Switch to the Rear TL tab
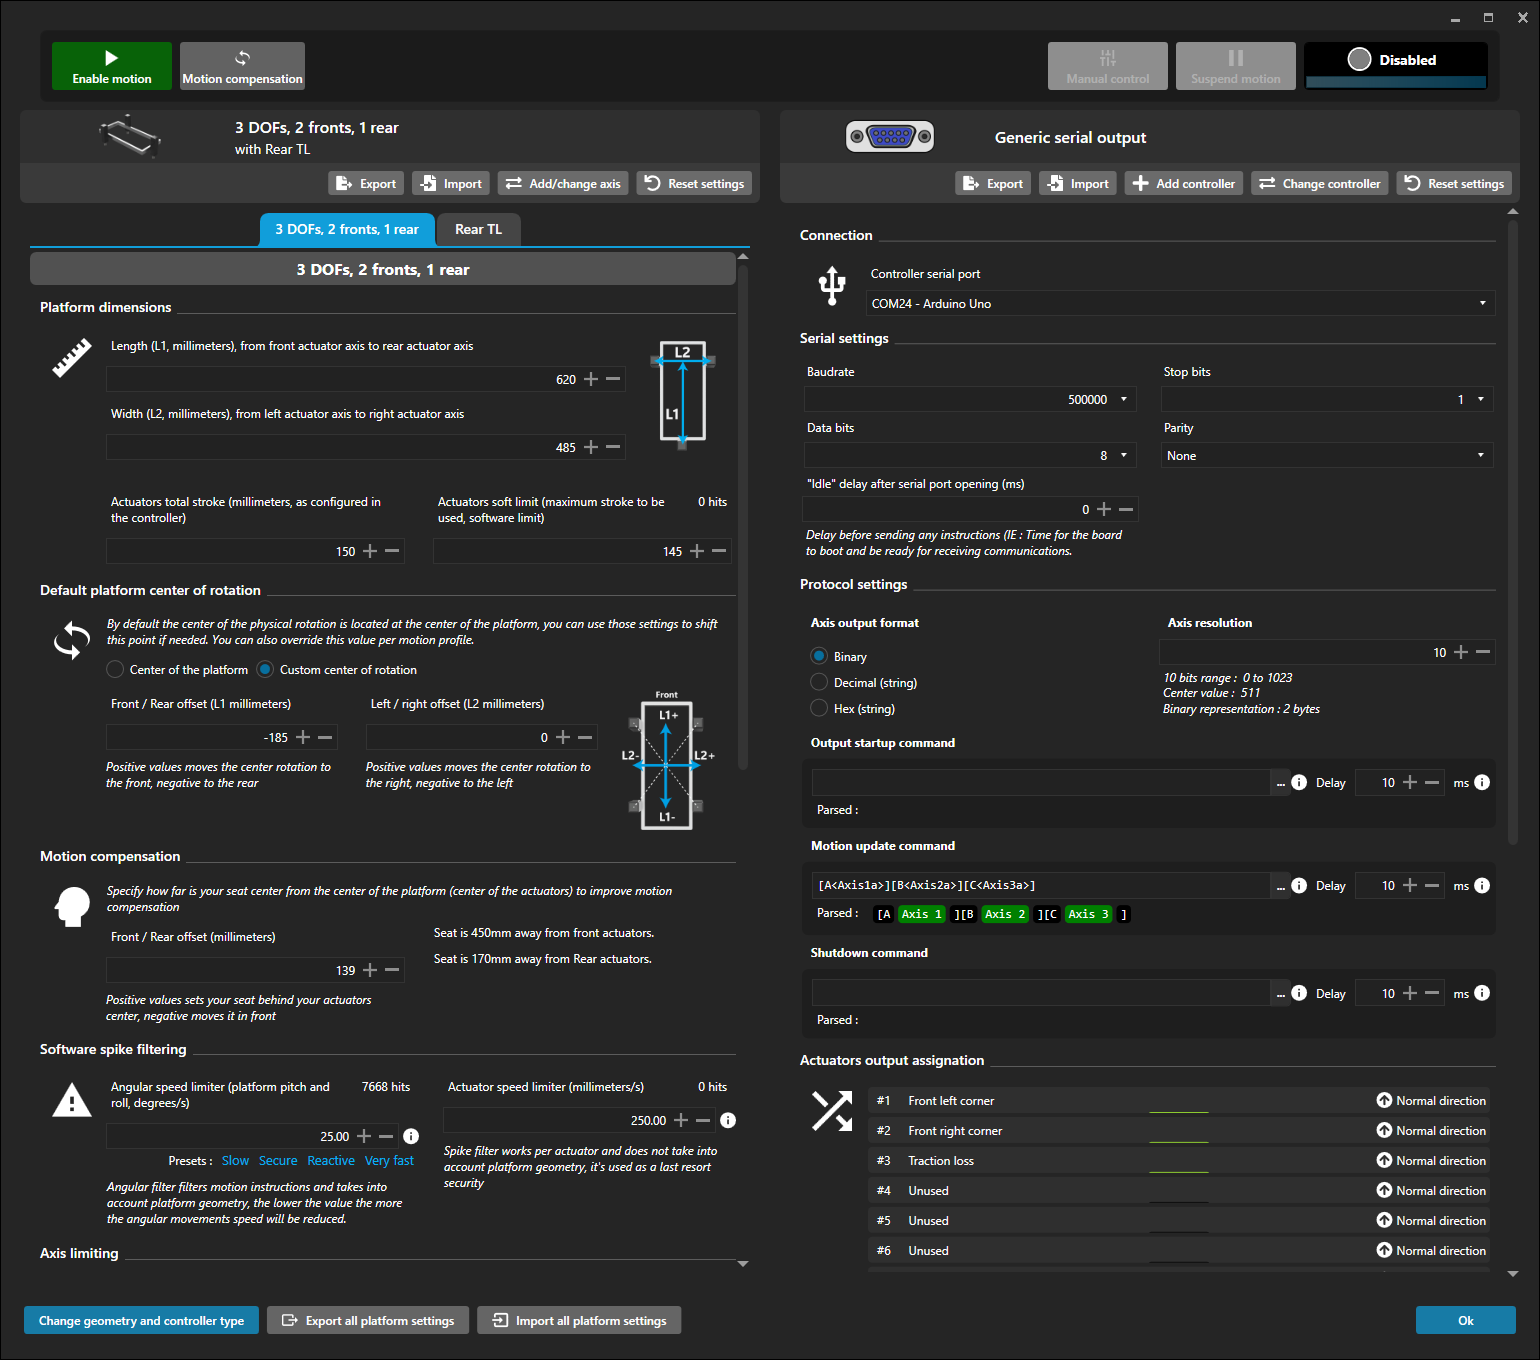 (478, 230)
